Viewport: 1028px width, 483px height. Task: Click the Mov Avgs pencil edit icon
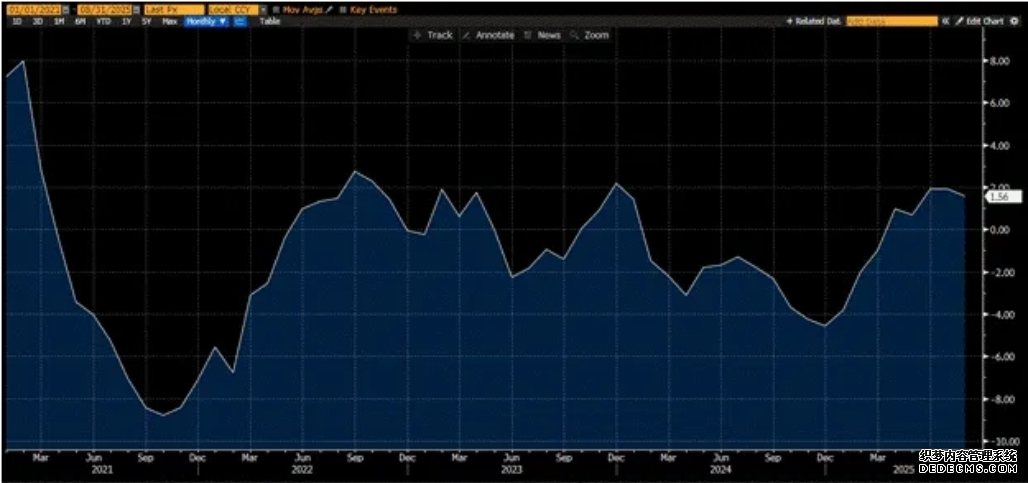[329, 10]
